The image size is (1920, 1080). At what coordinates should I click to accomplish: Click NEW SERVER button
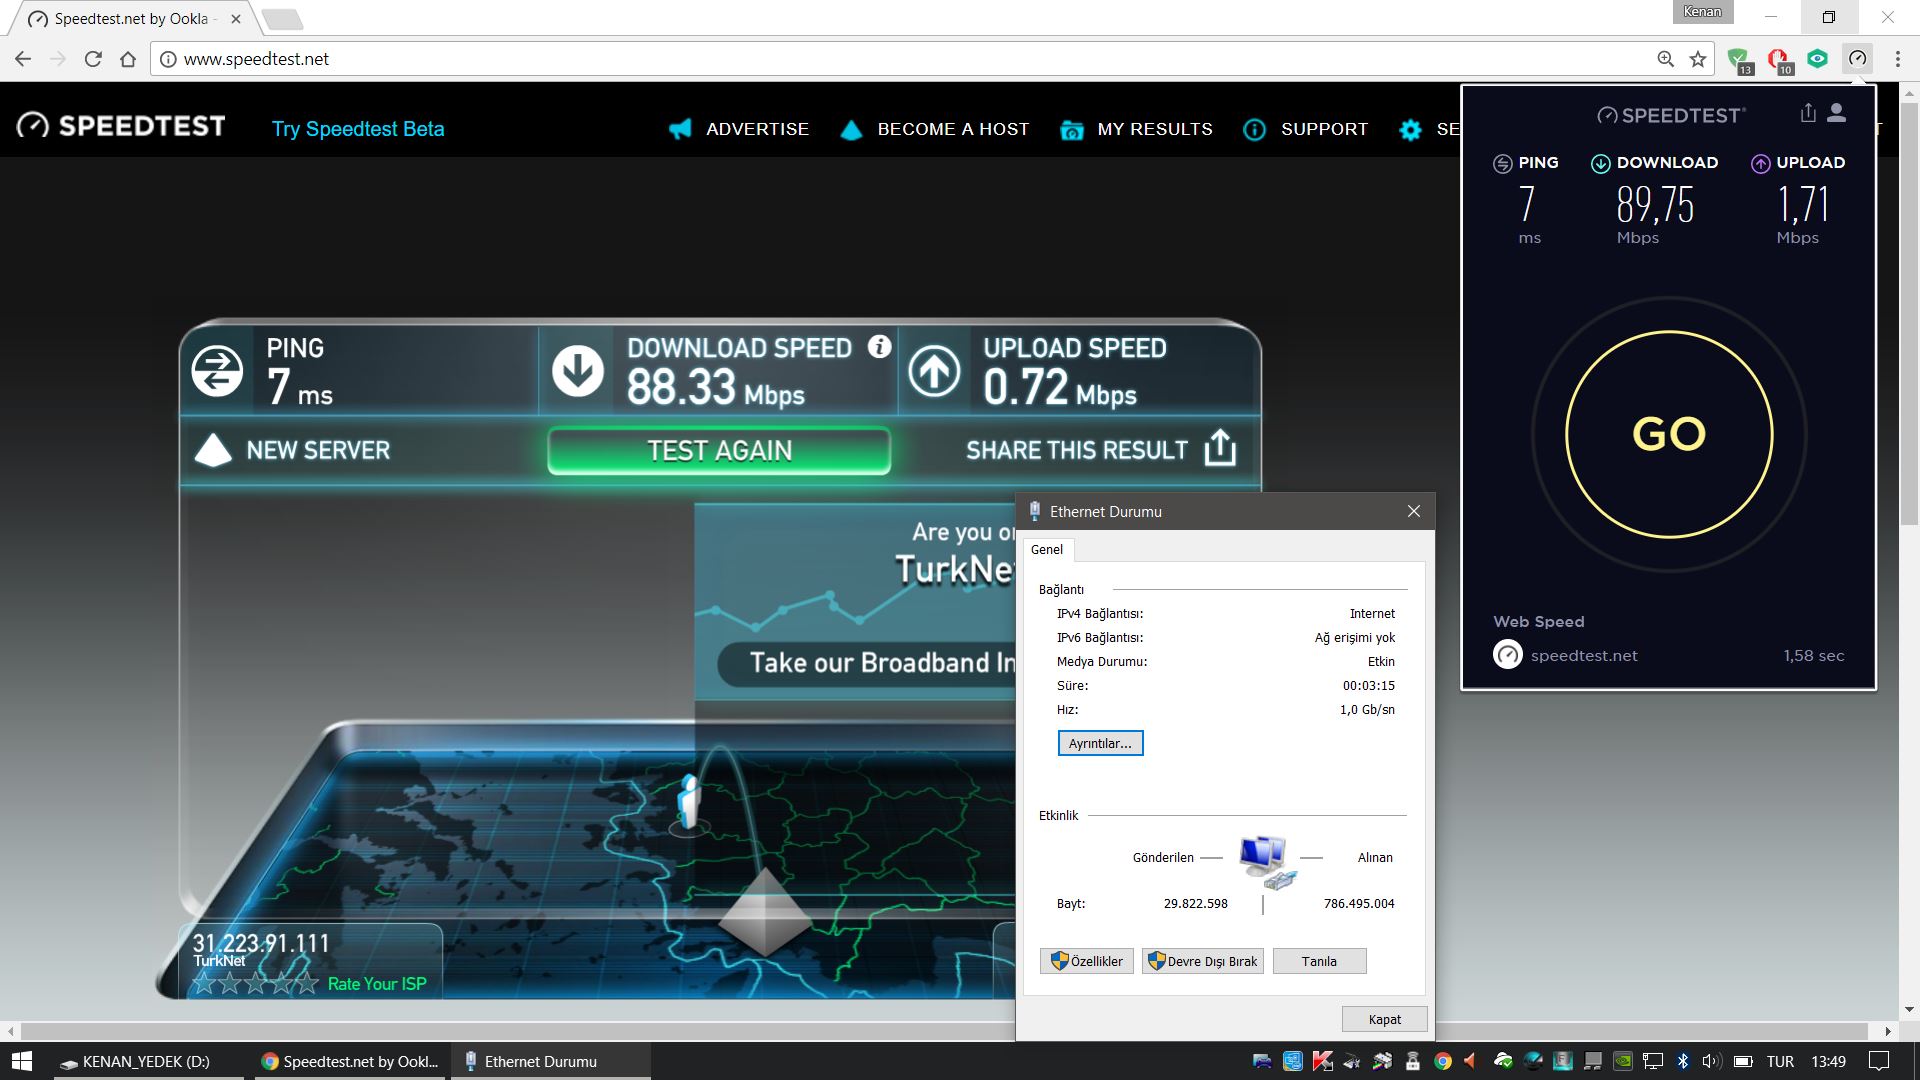click(x=292, y=451)
